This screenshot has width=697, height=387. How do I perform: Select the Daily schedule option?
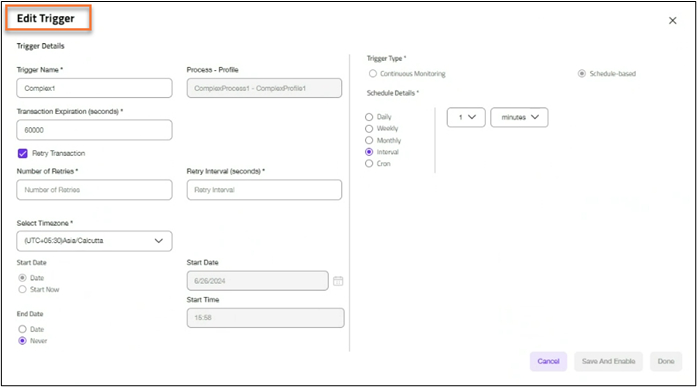369,117
